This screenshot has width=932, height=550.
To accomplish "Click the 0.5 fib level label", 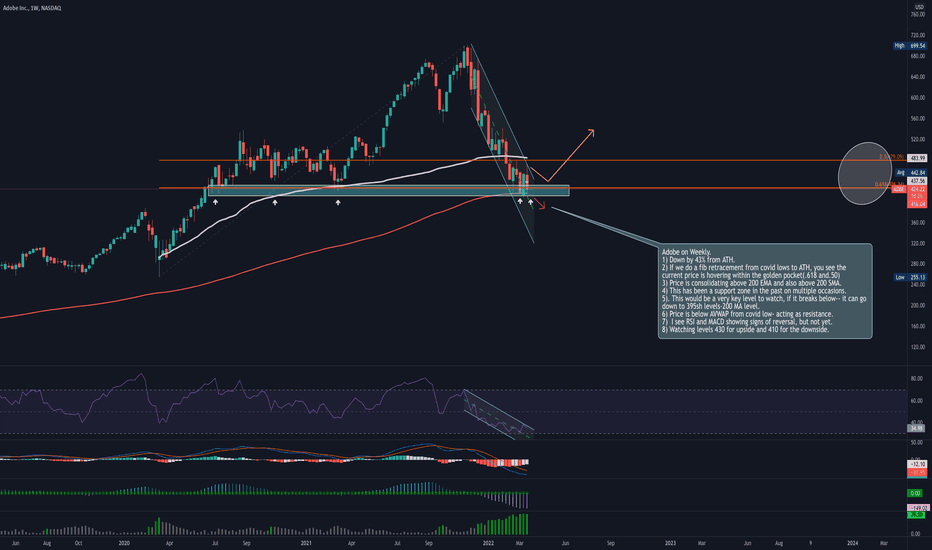I will click(x=892, y=157).
